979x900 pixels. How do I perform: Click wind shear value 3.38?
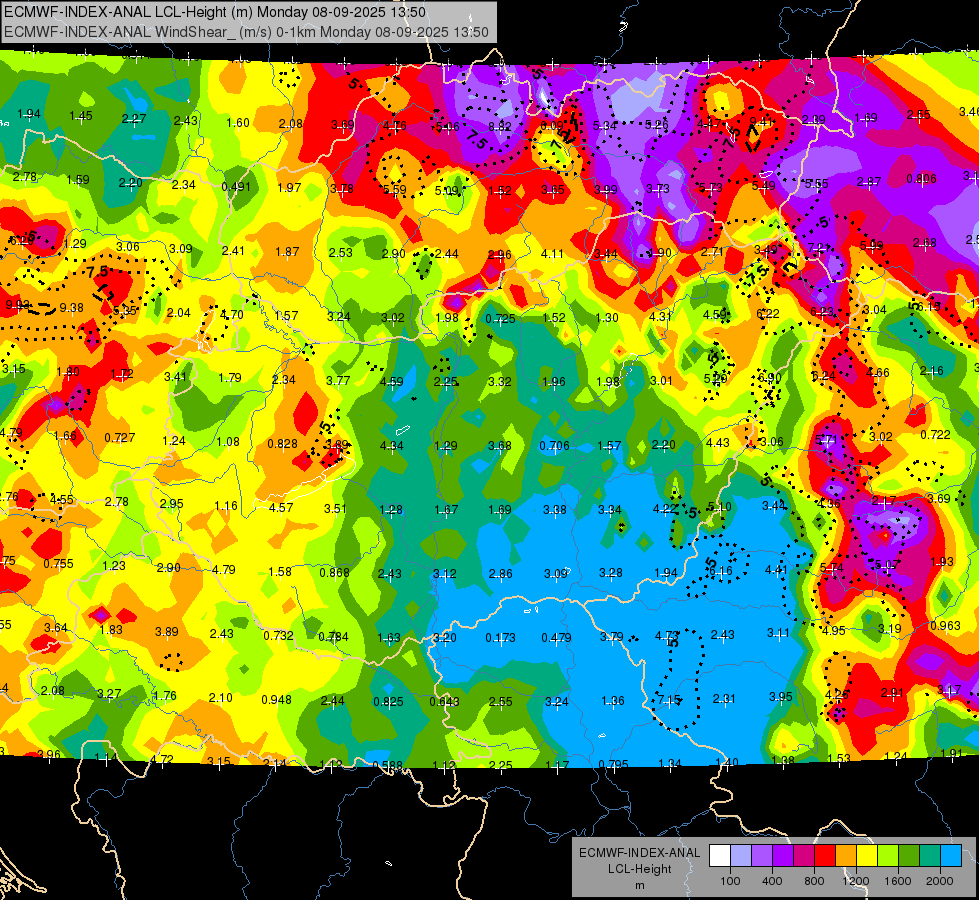click(x=554, y=510)
